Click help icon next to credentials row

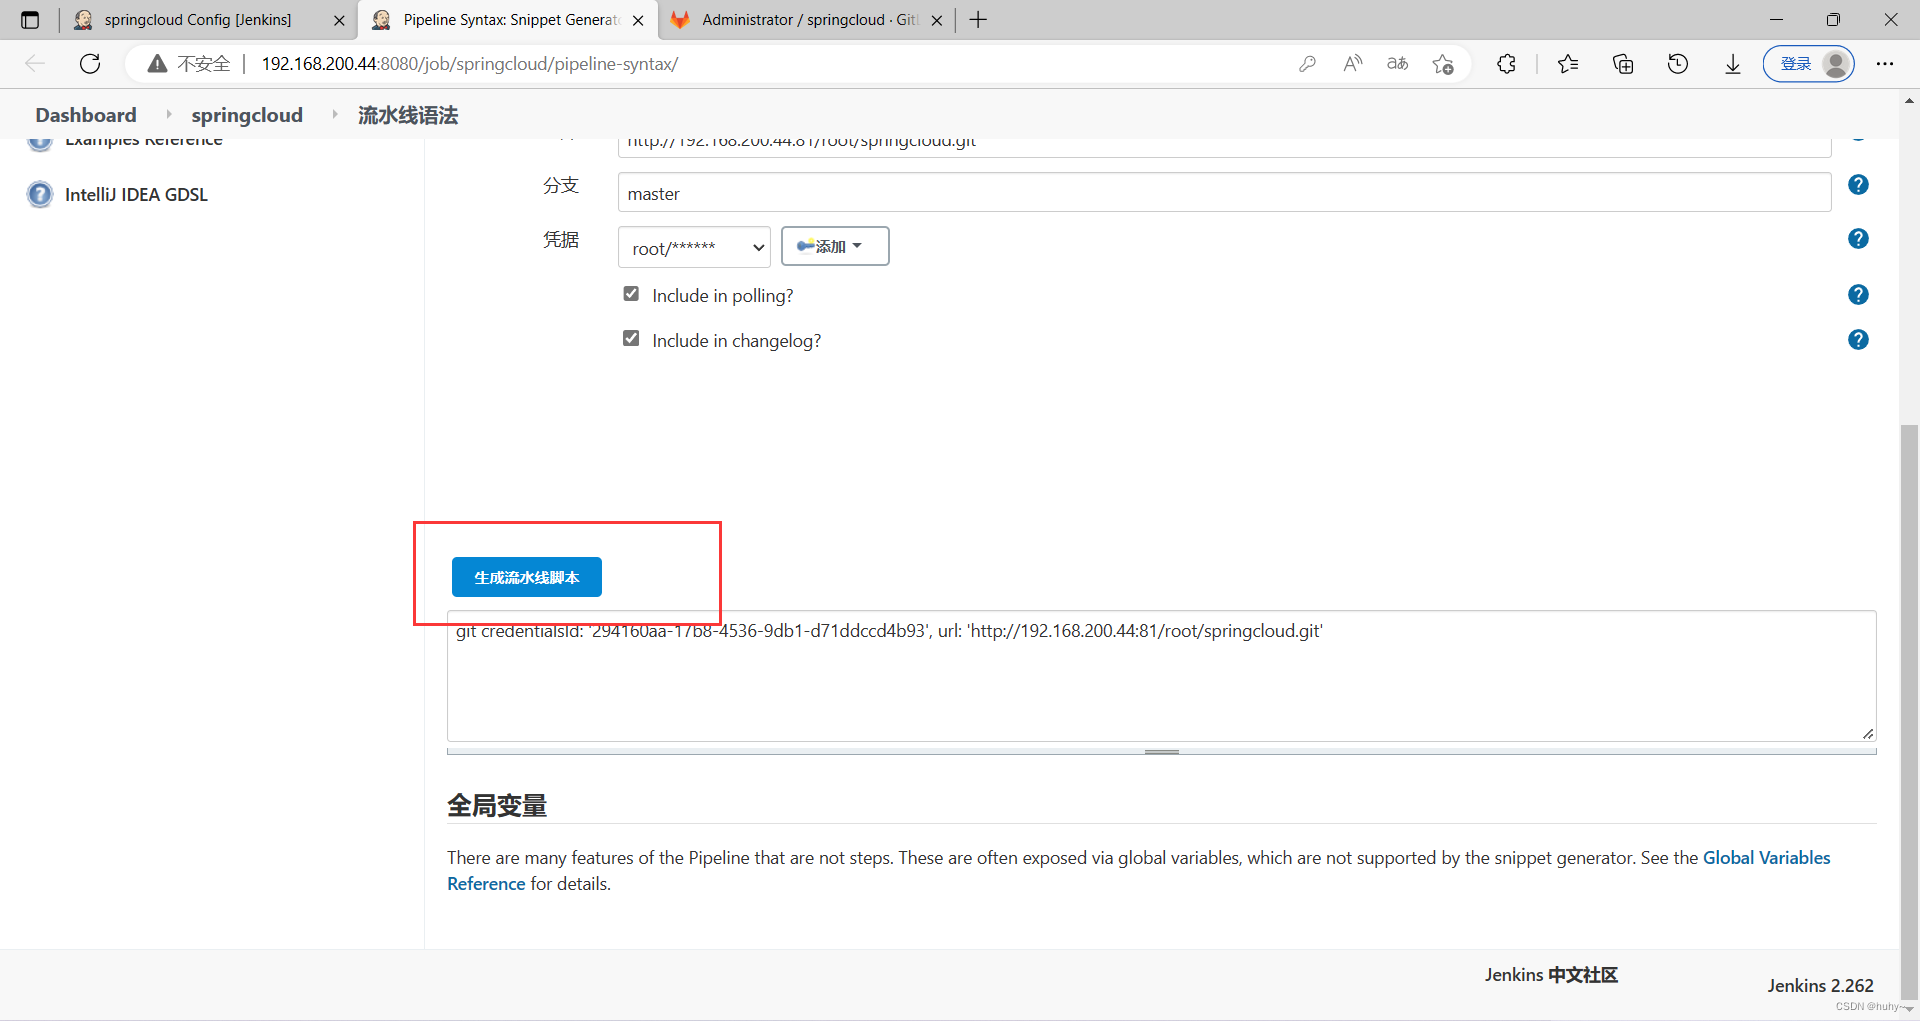[x=1858, y=239]
